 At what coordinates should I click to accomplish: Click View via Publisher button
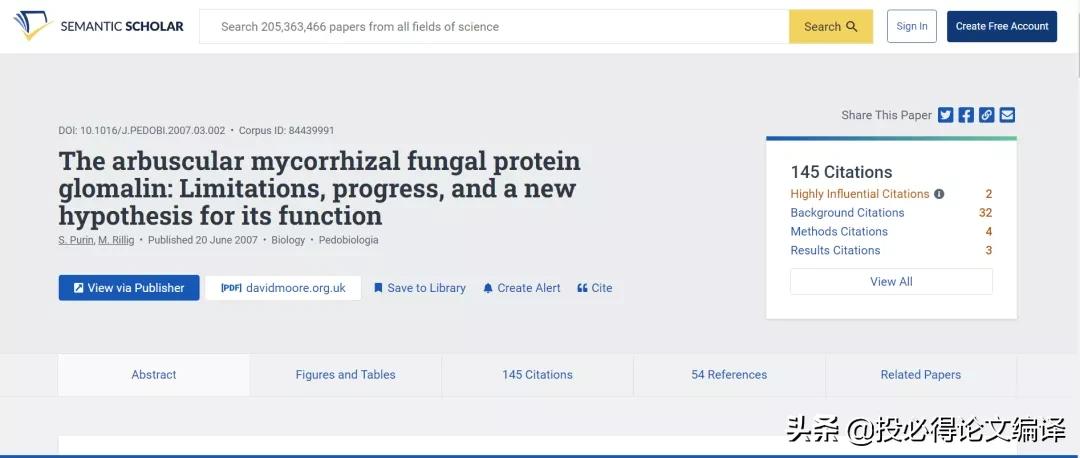click(129, 288)
